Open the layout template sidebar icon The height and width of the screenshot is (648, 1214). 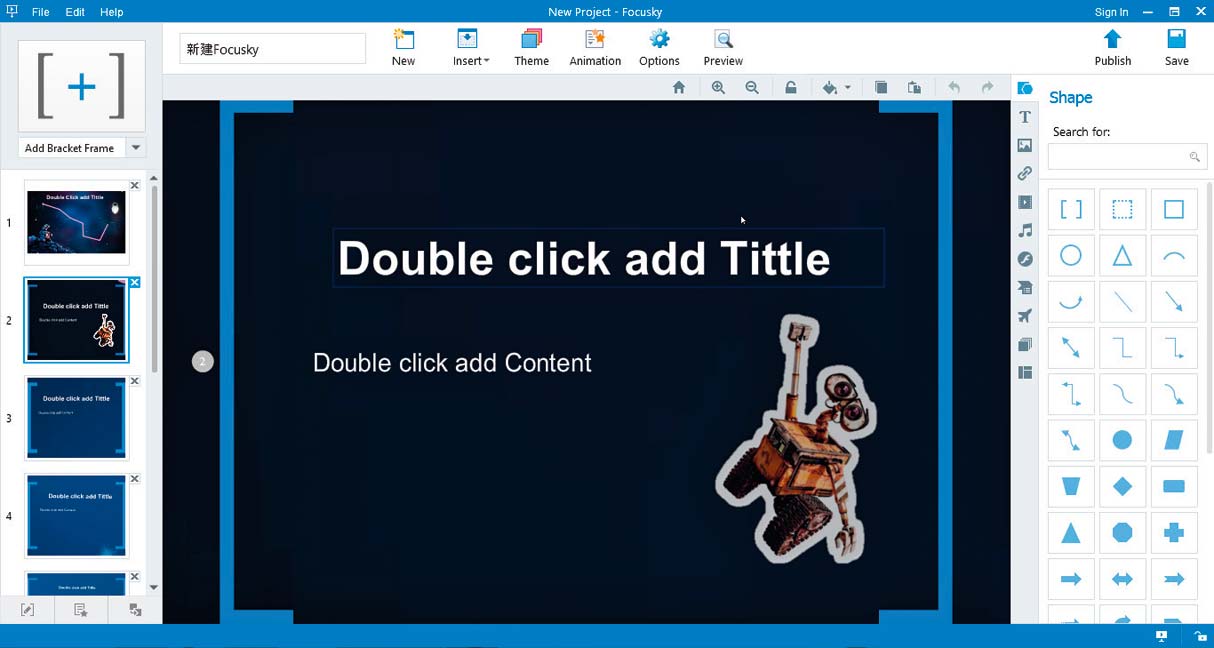[x=1025, y=373]
